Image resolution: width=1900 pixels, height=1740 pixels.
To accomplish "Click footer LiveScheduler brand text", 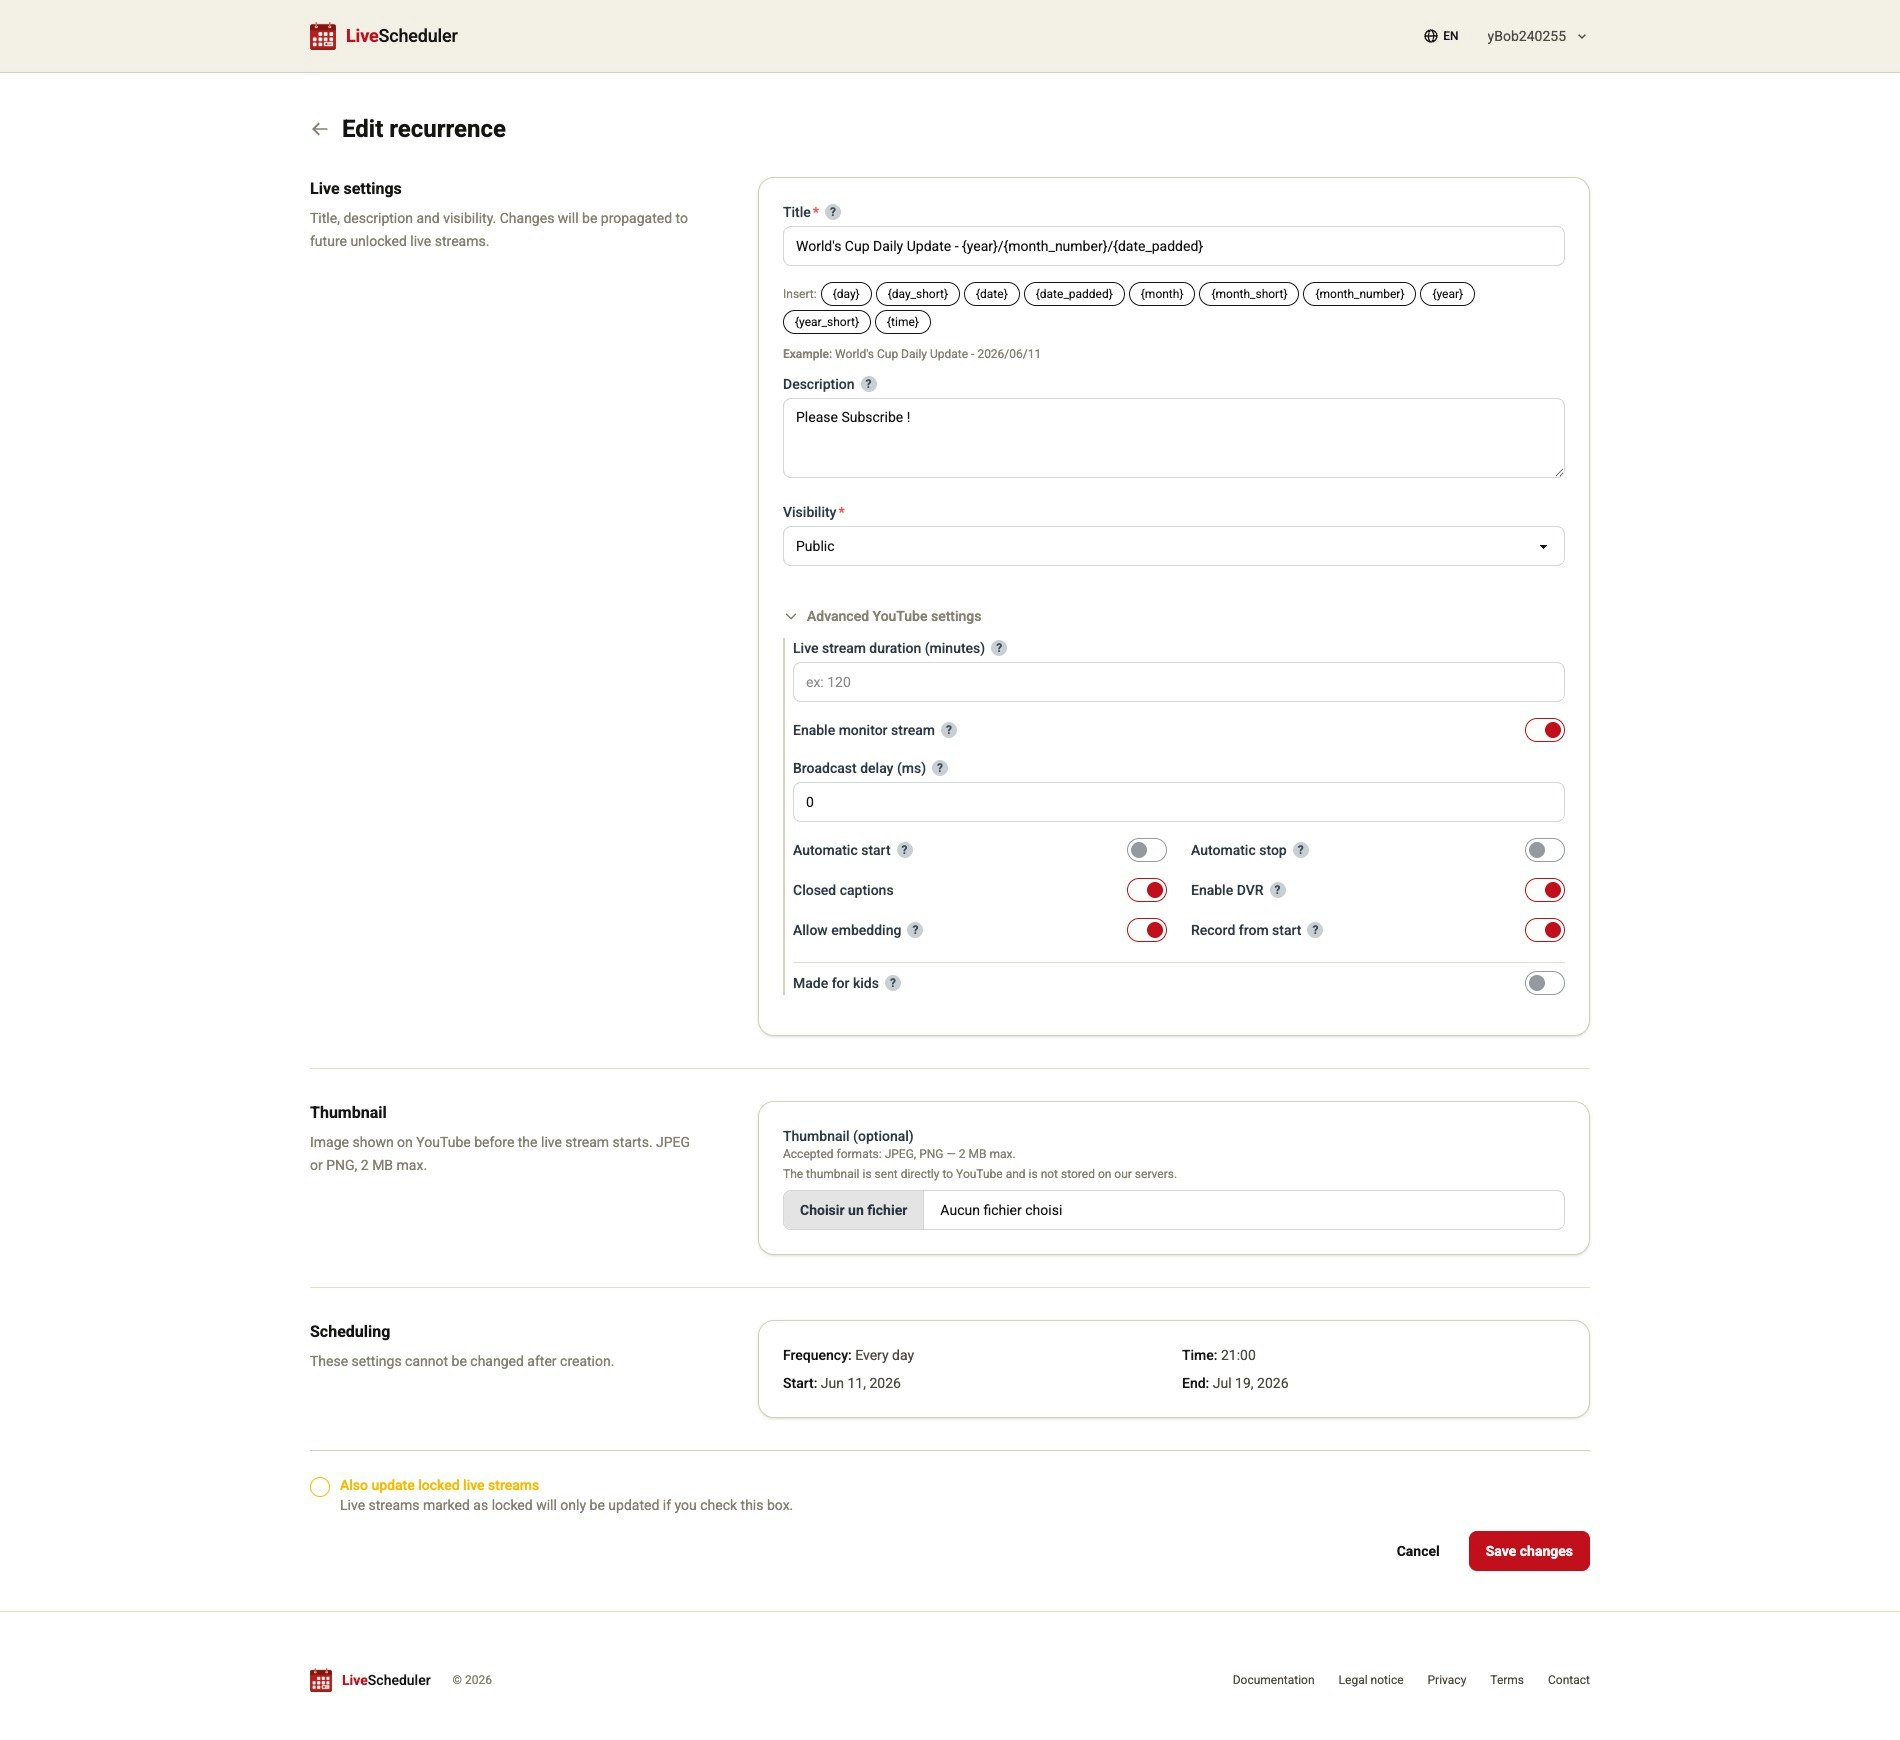I will click(x=386, y=1680).
